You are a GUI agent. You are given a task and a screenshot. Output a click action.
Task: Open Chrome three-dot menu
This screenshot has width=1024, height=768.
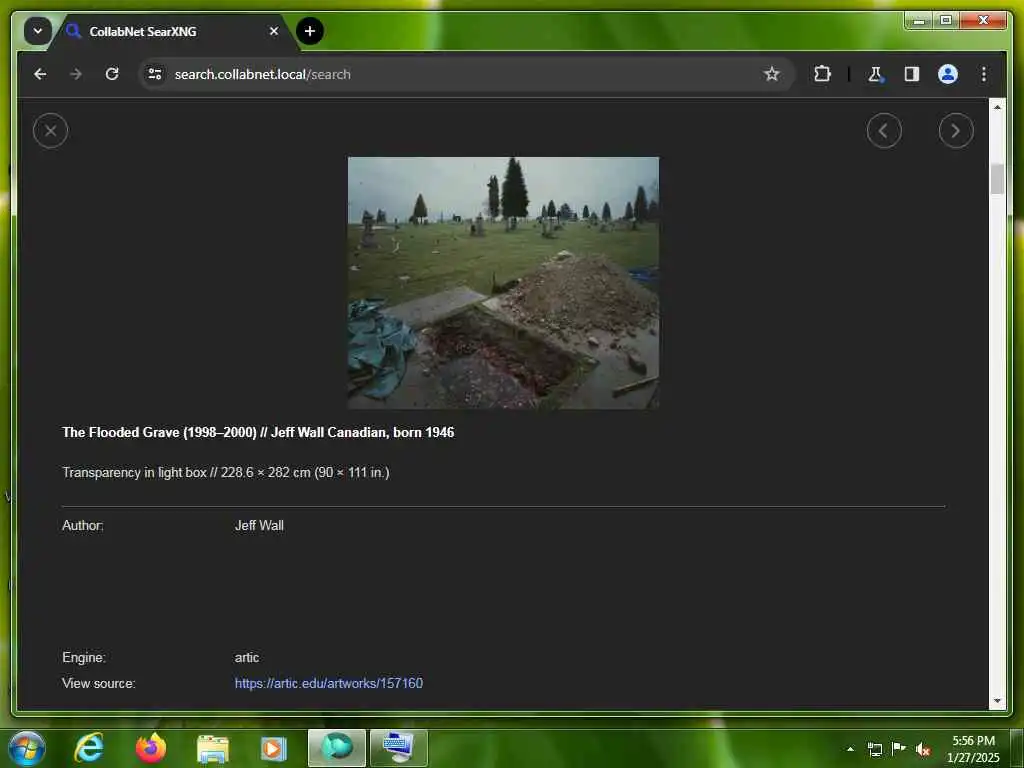pyautogui.click(x=984, y=74)
